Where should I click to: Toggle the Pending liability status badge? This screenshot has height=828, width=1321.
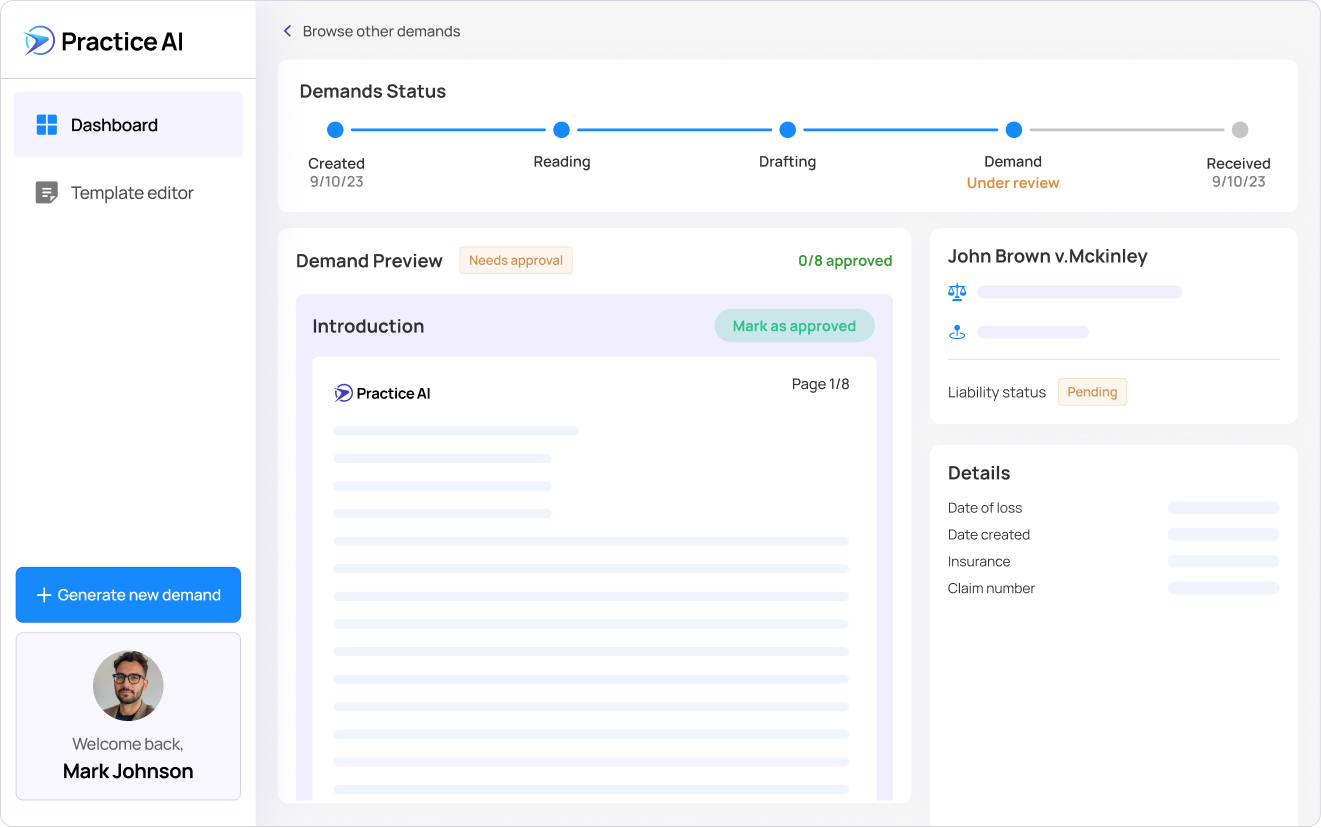(1092, 391)
